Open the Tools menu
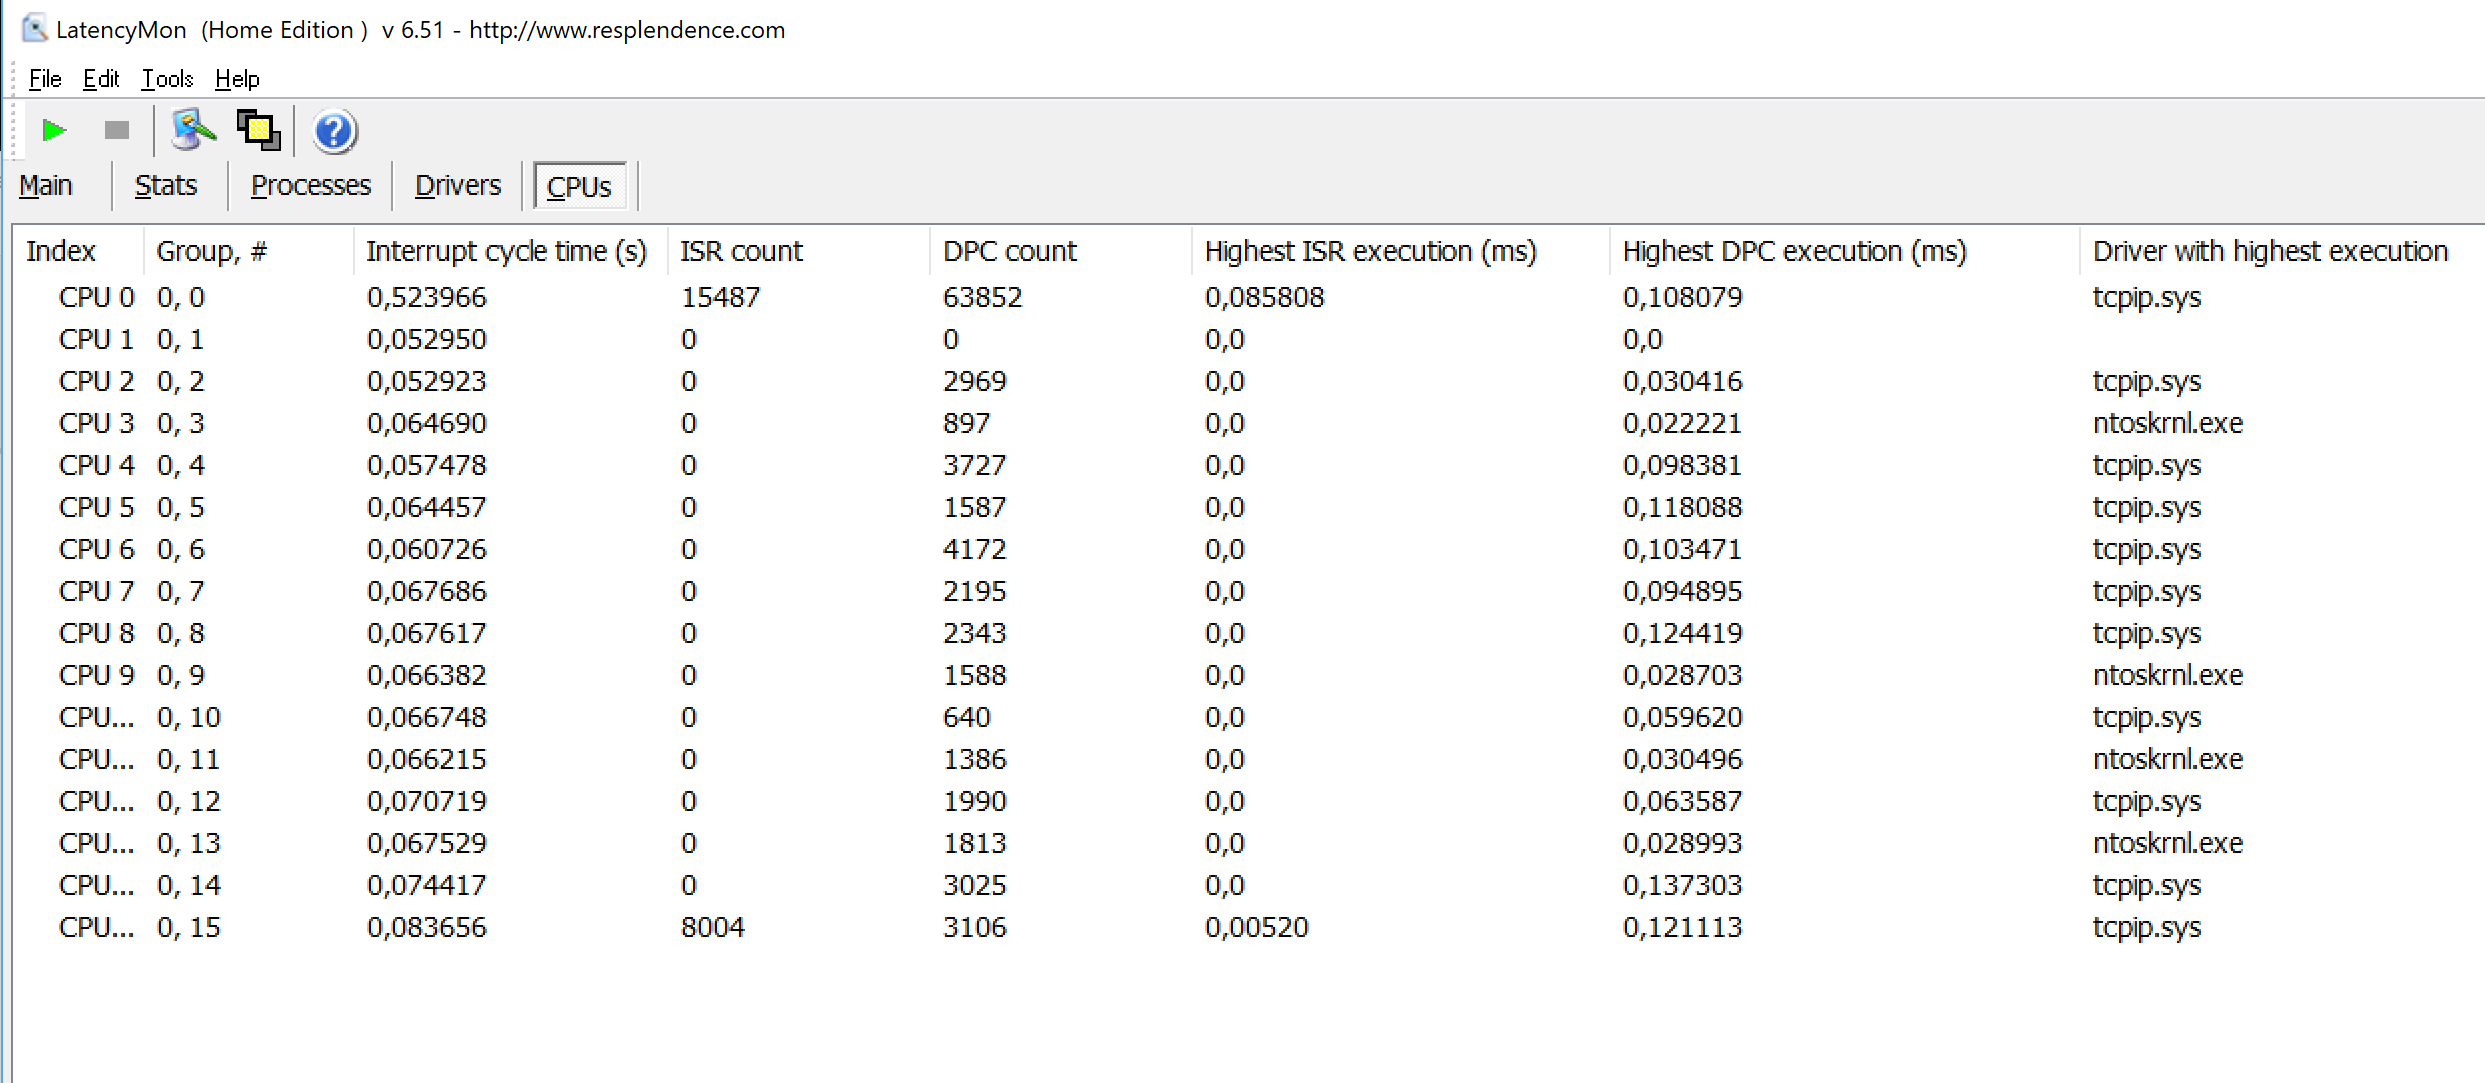The width and height of the screenshot is (2485, 1083). pos(167,79)
